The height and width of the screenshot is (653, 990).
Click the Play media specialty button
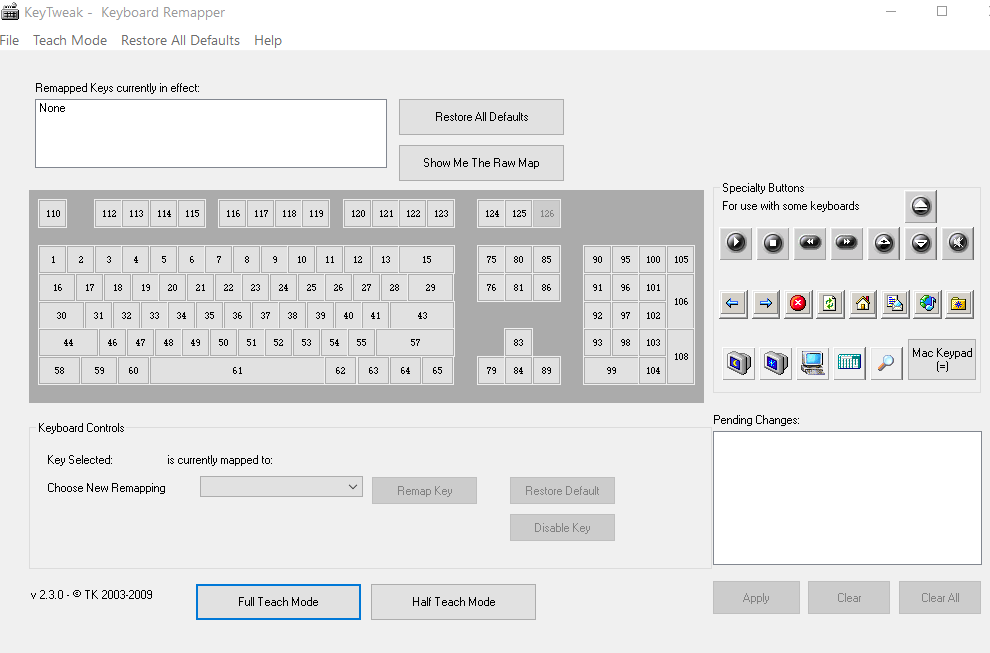736,242
